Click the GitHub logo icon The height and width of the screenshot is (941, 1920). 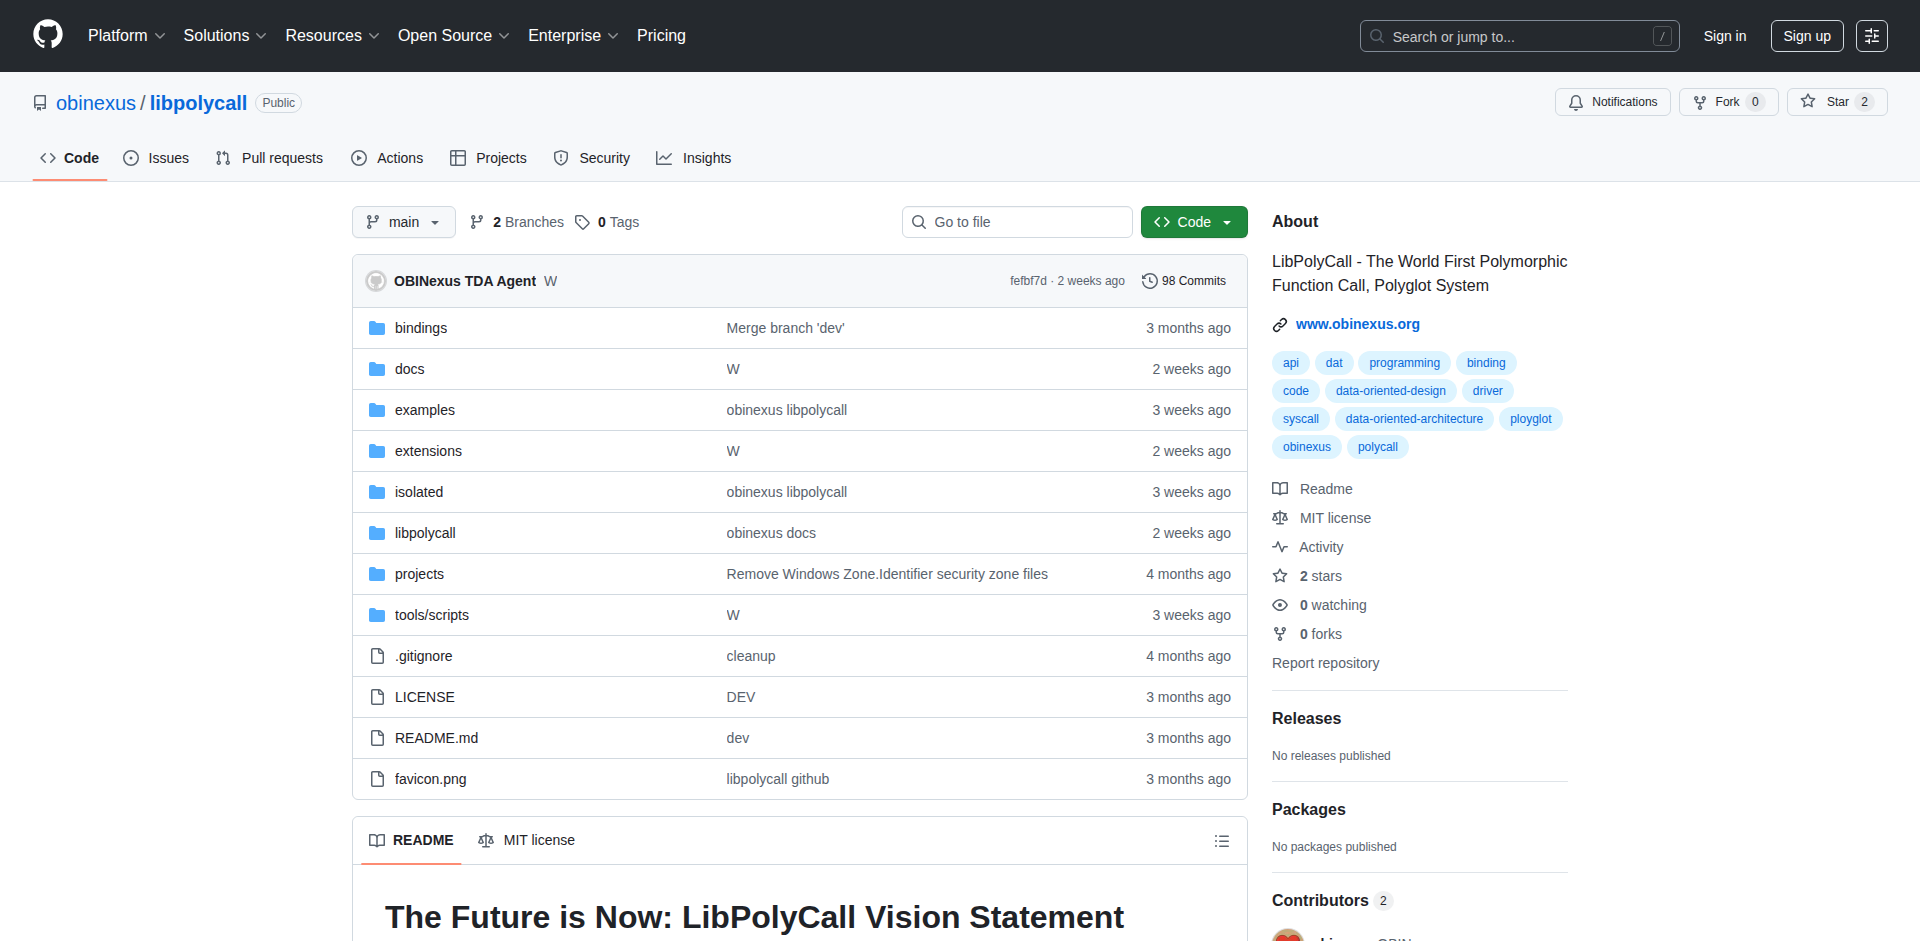pos(48,35)
